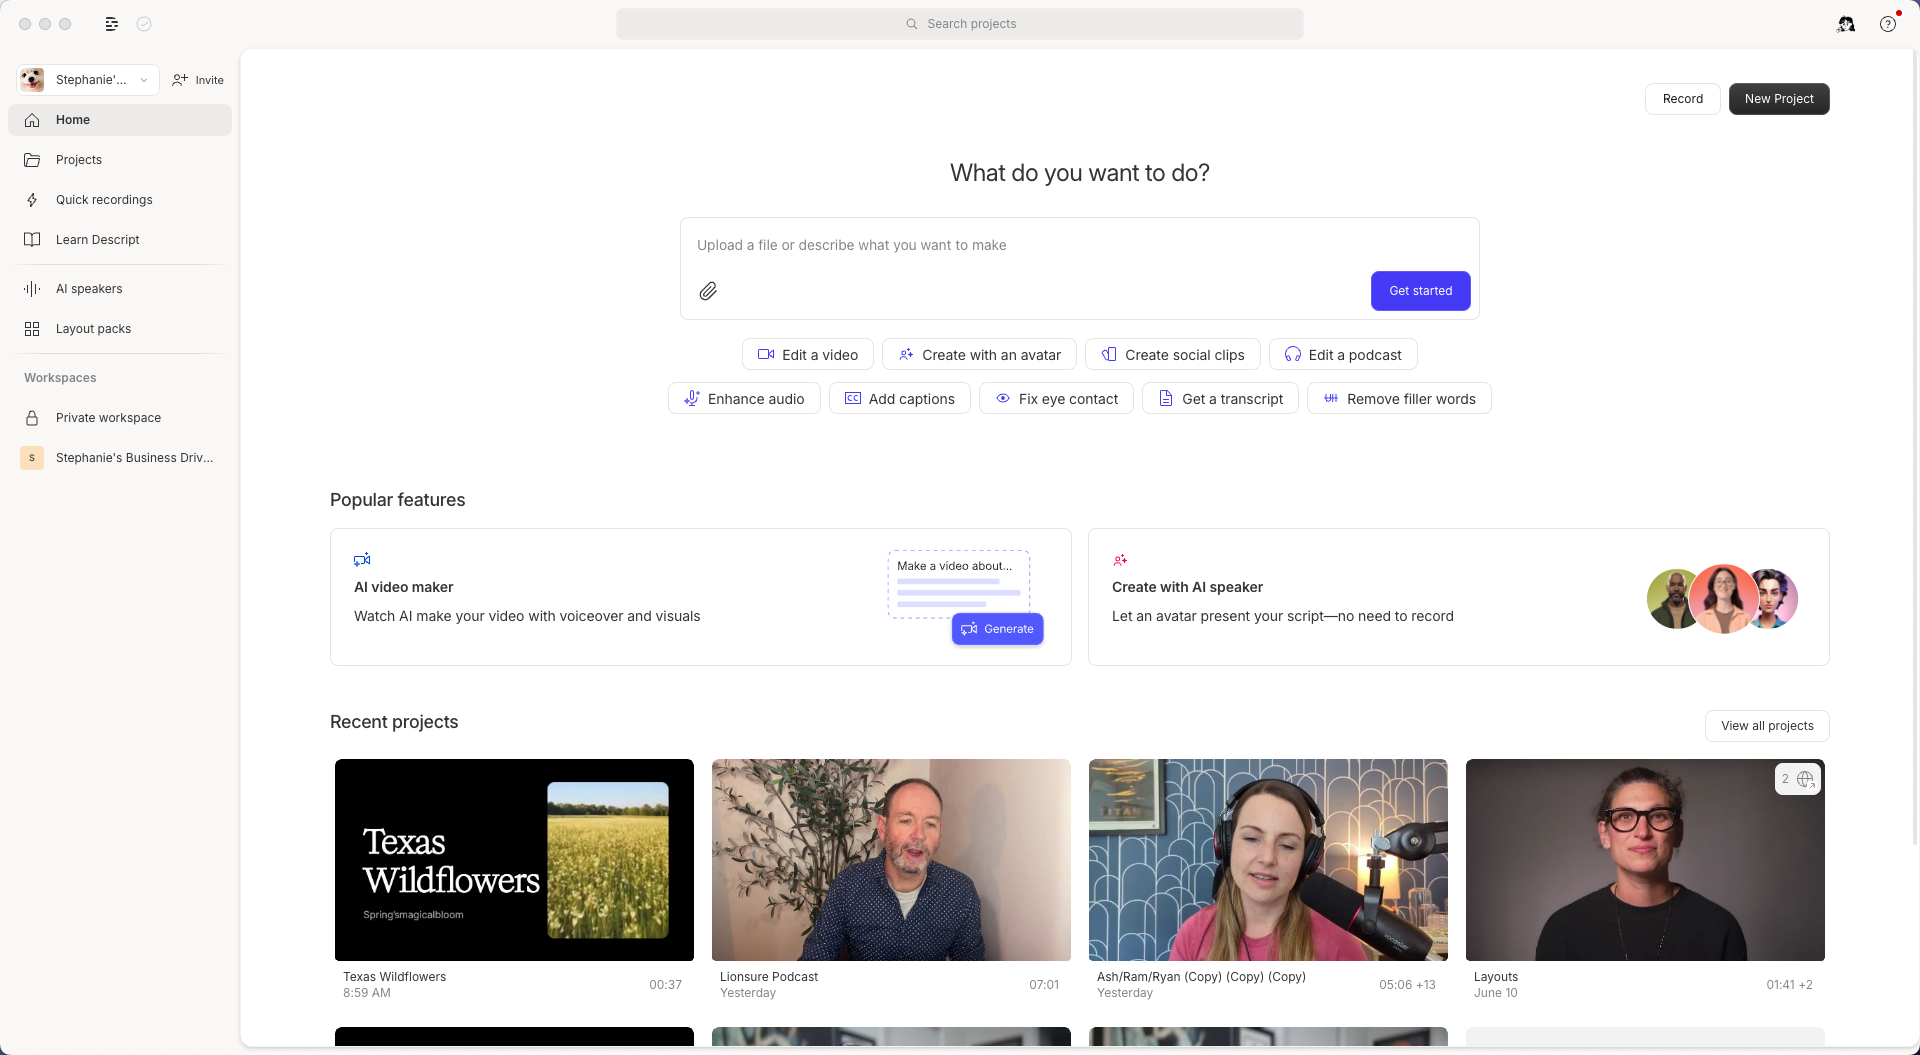The width and height of the screenshot is (1920, 1055).
Task: Click the paperclip attachment icon
Action: click(x=709, y=290)
